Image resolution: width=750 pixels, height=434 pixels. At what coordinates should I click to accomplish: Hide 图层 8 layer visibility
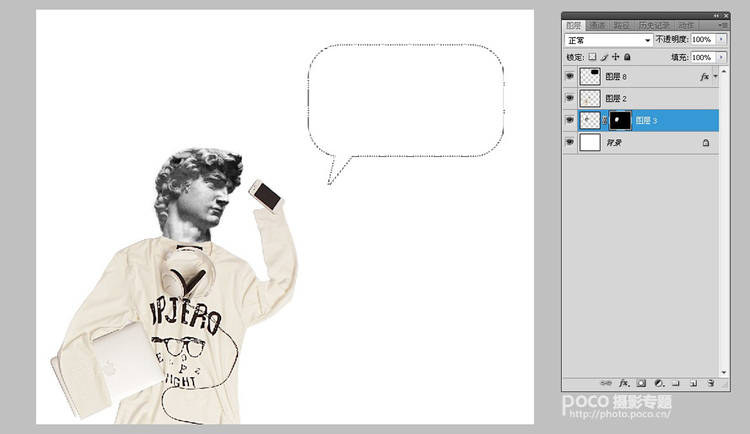570,76
